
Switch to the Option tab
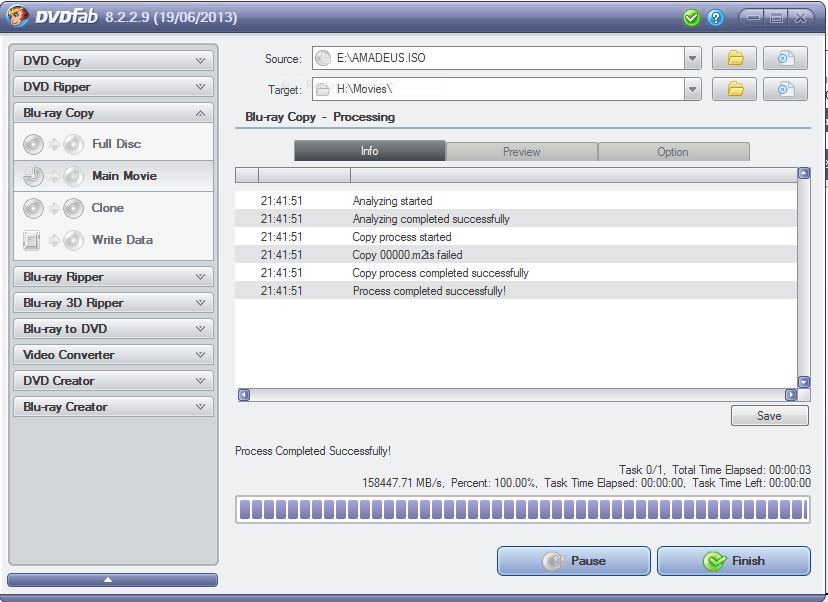(673, 152)
